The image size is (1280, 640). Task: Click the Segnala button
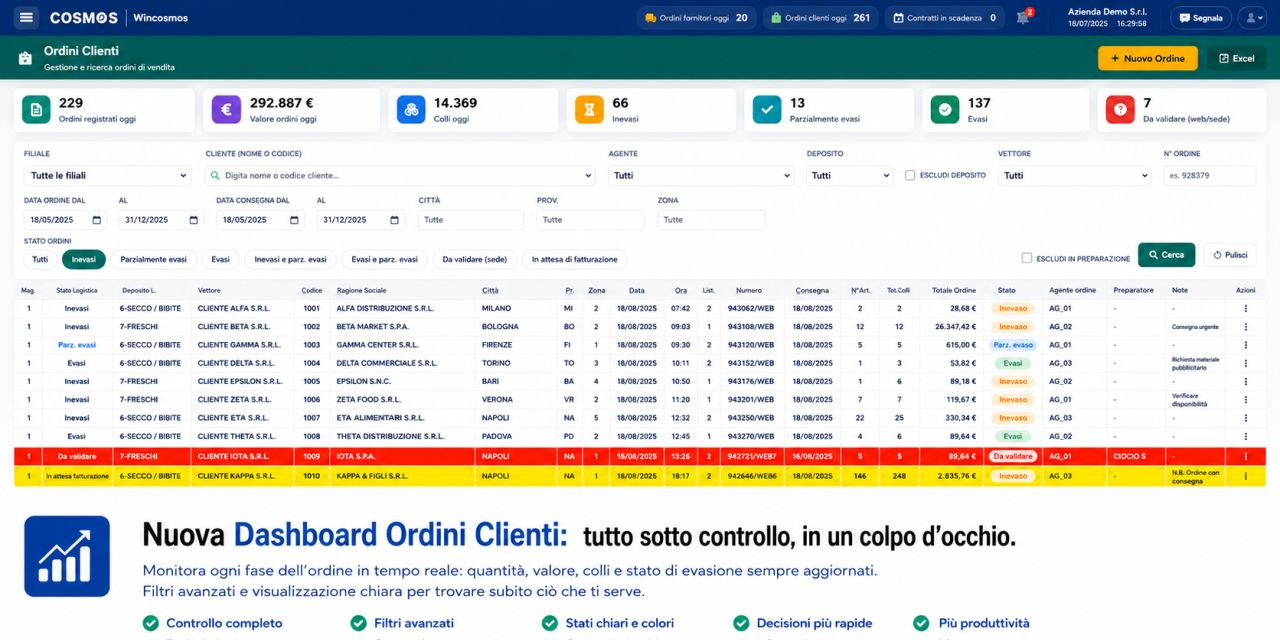(x=1200, y=18)
